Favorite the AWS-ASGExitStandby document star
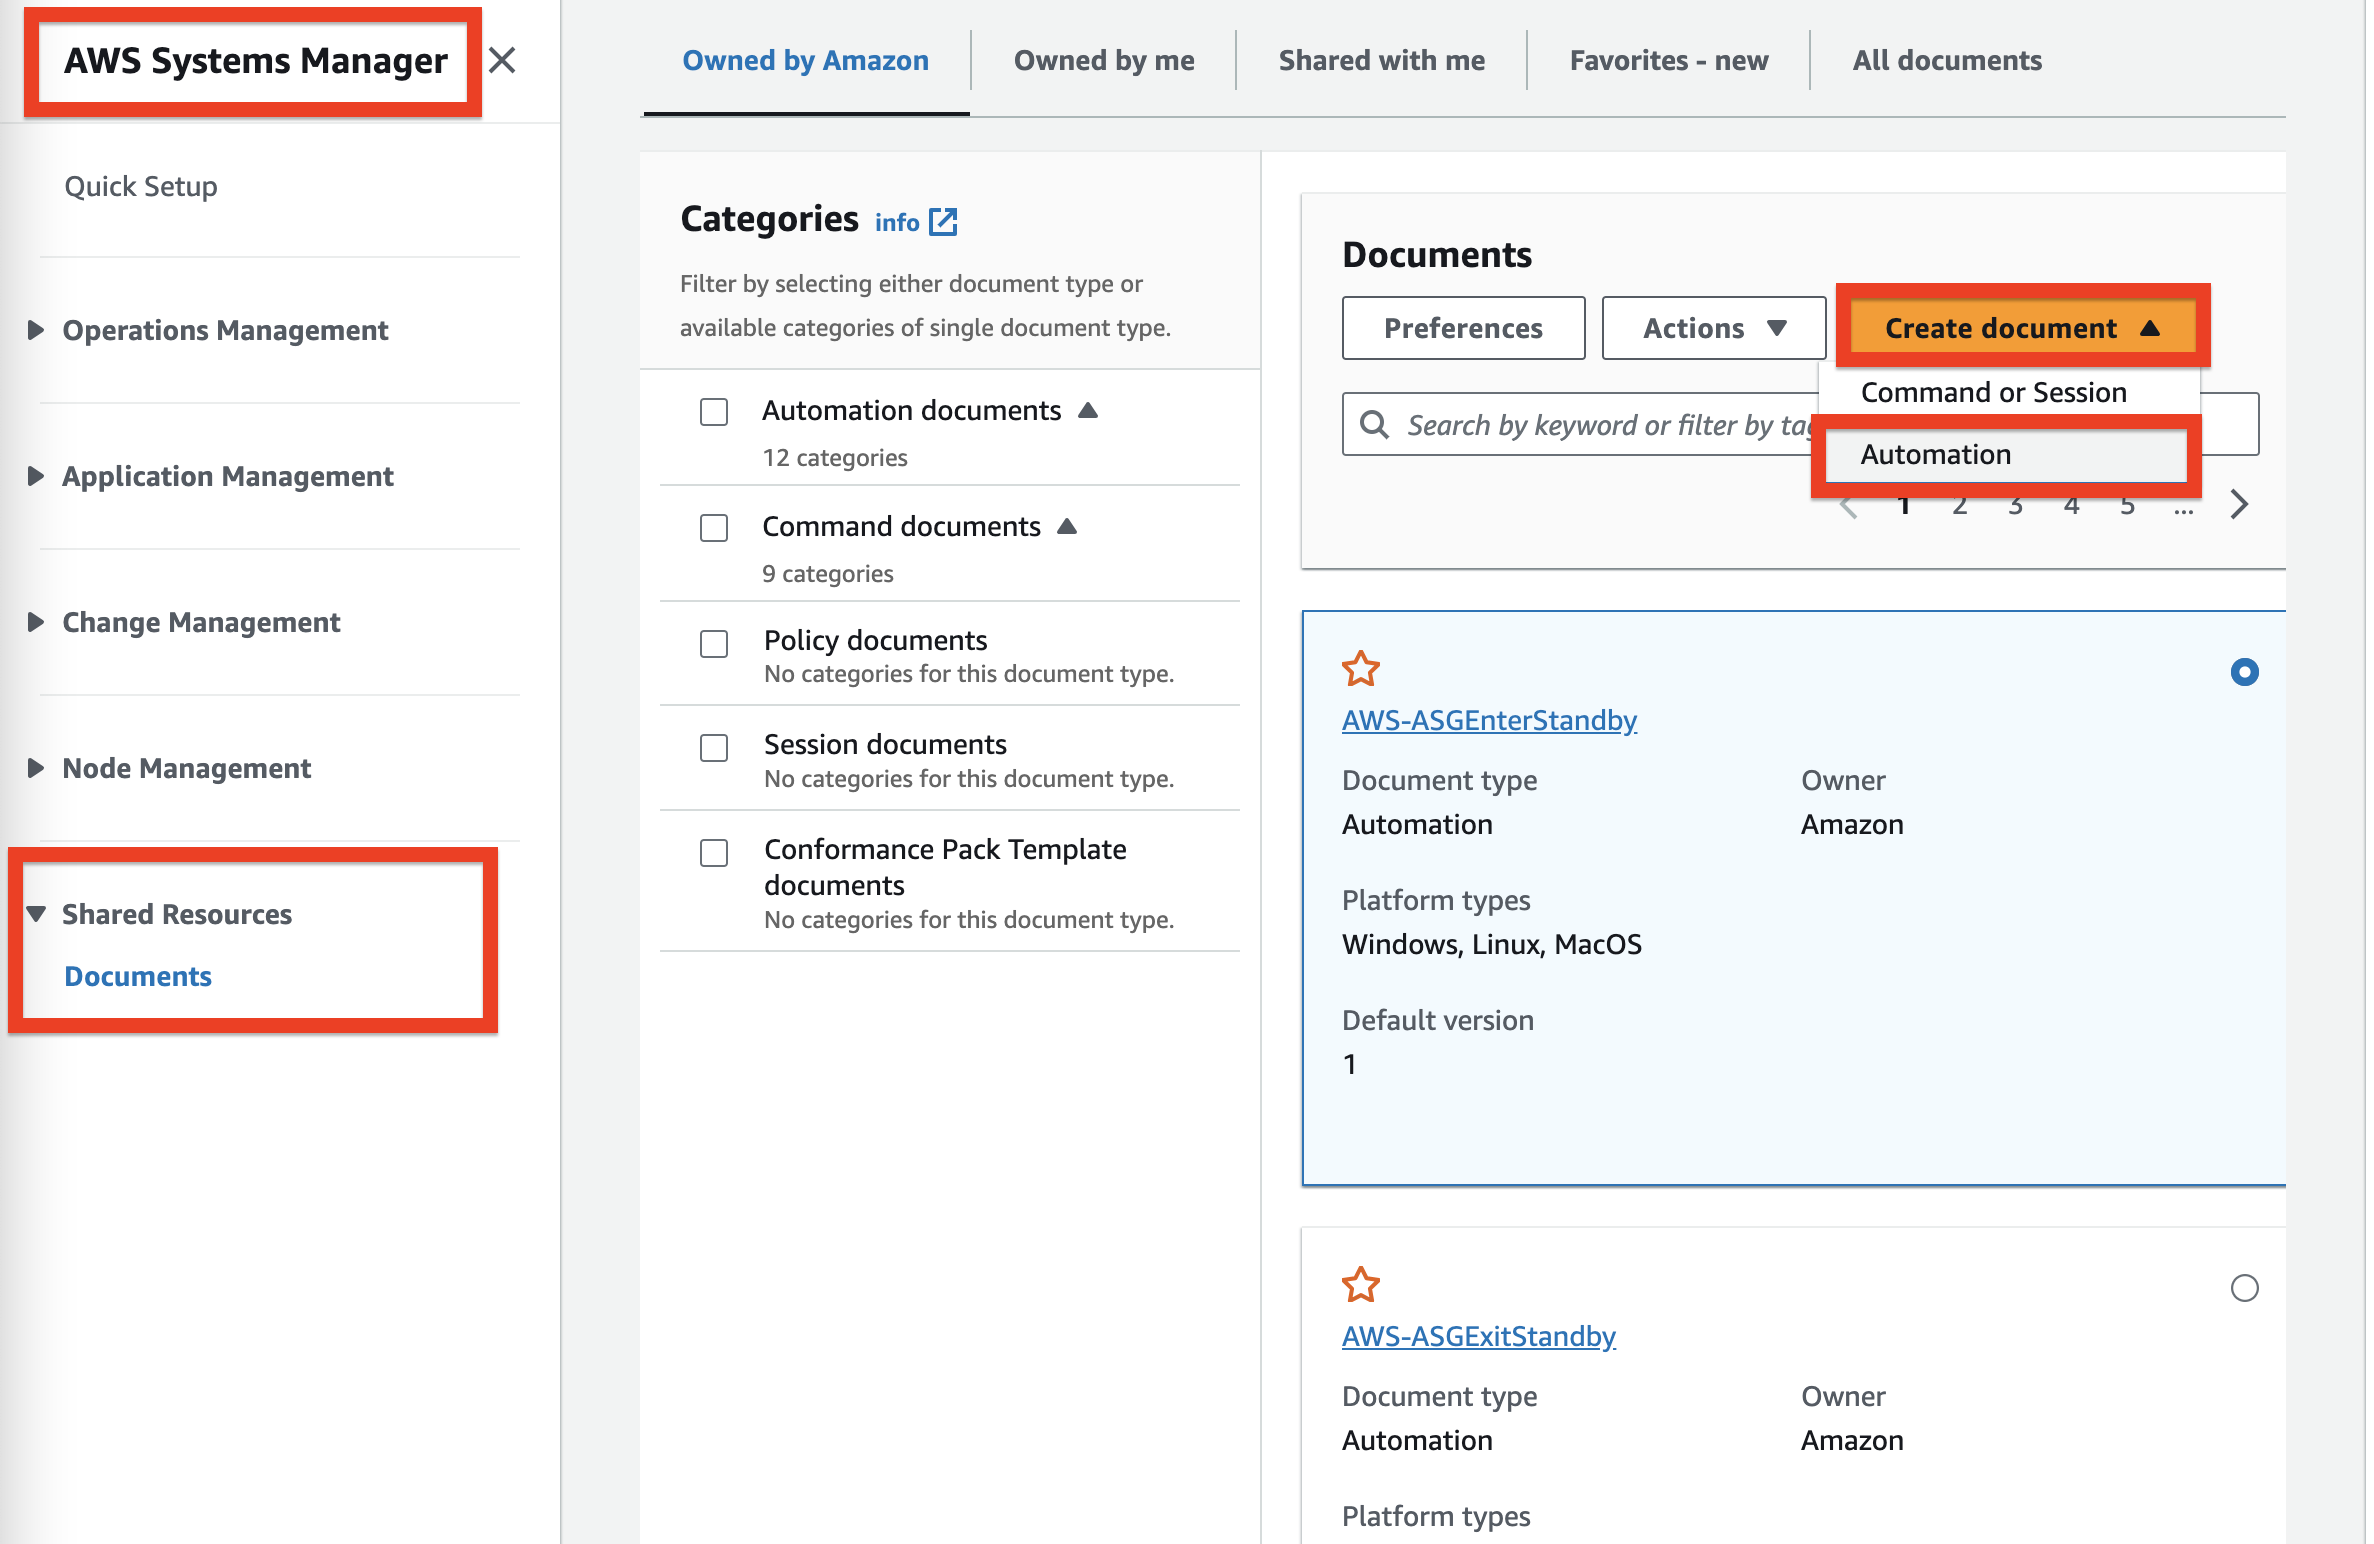Image resolution: width=2374 pixels, height=1544 pixels. pyautogui.click(x=1360, y=1285)
